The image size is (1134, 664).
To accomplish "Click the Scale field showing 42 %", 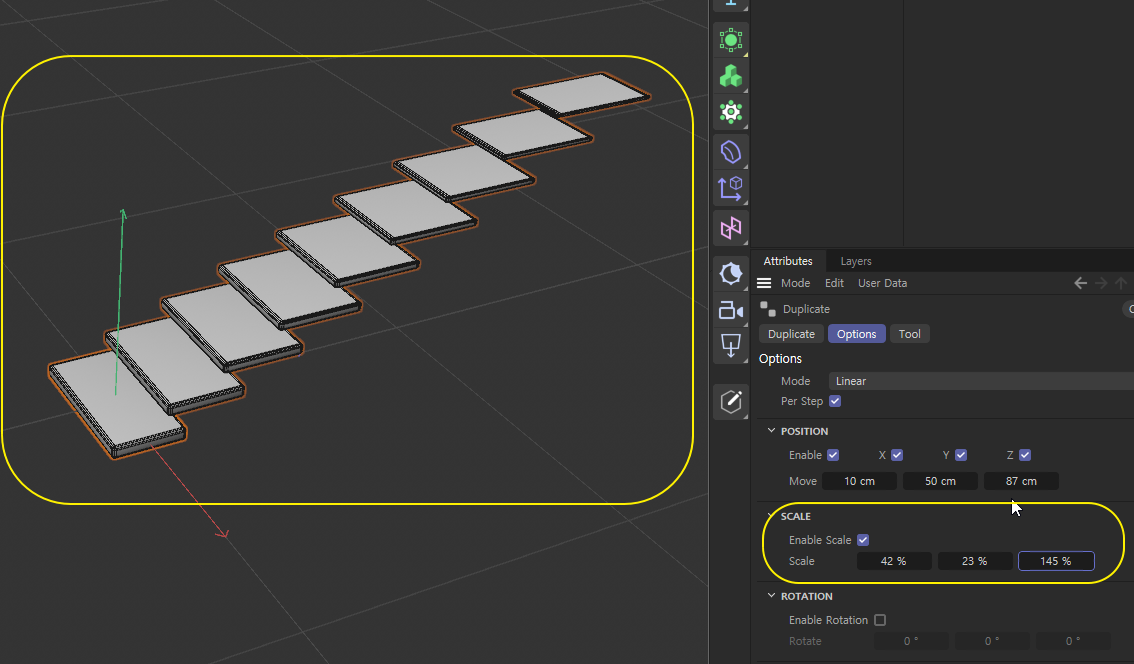I will pos(894,561).
